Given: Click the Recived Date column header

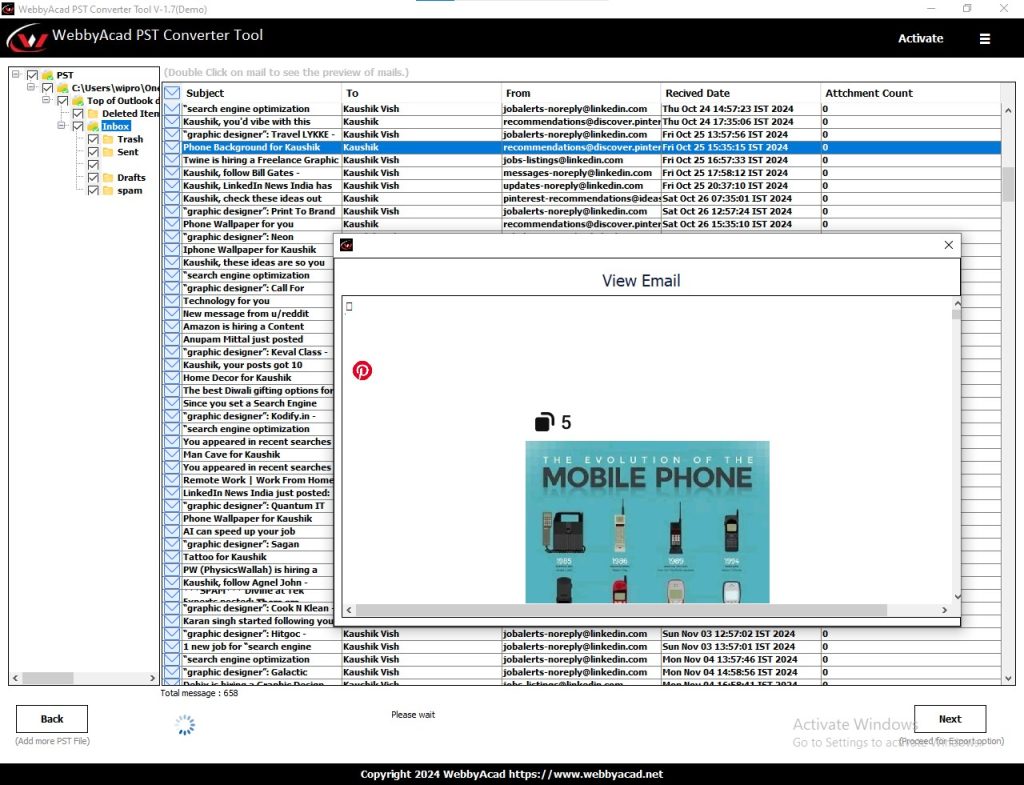Looking at the screenshot, I should coord(740,93).
